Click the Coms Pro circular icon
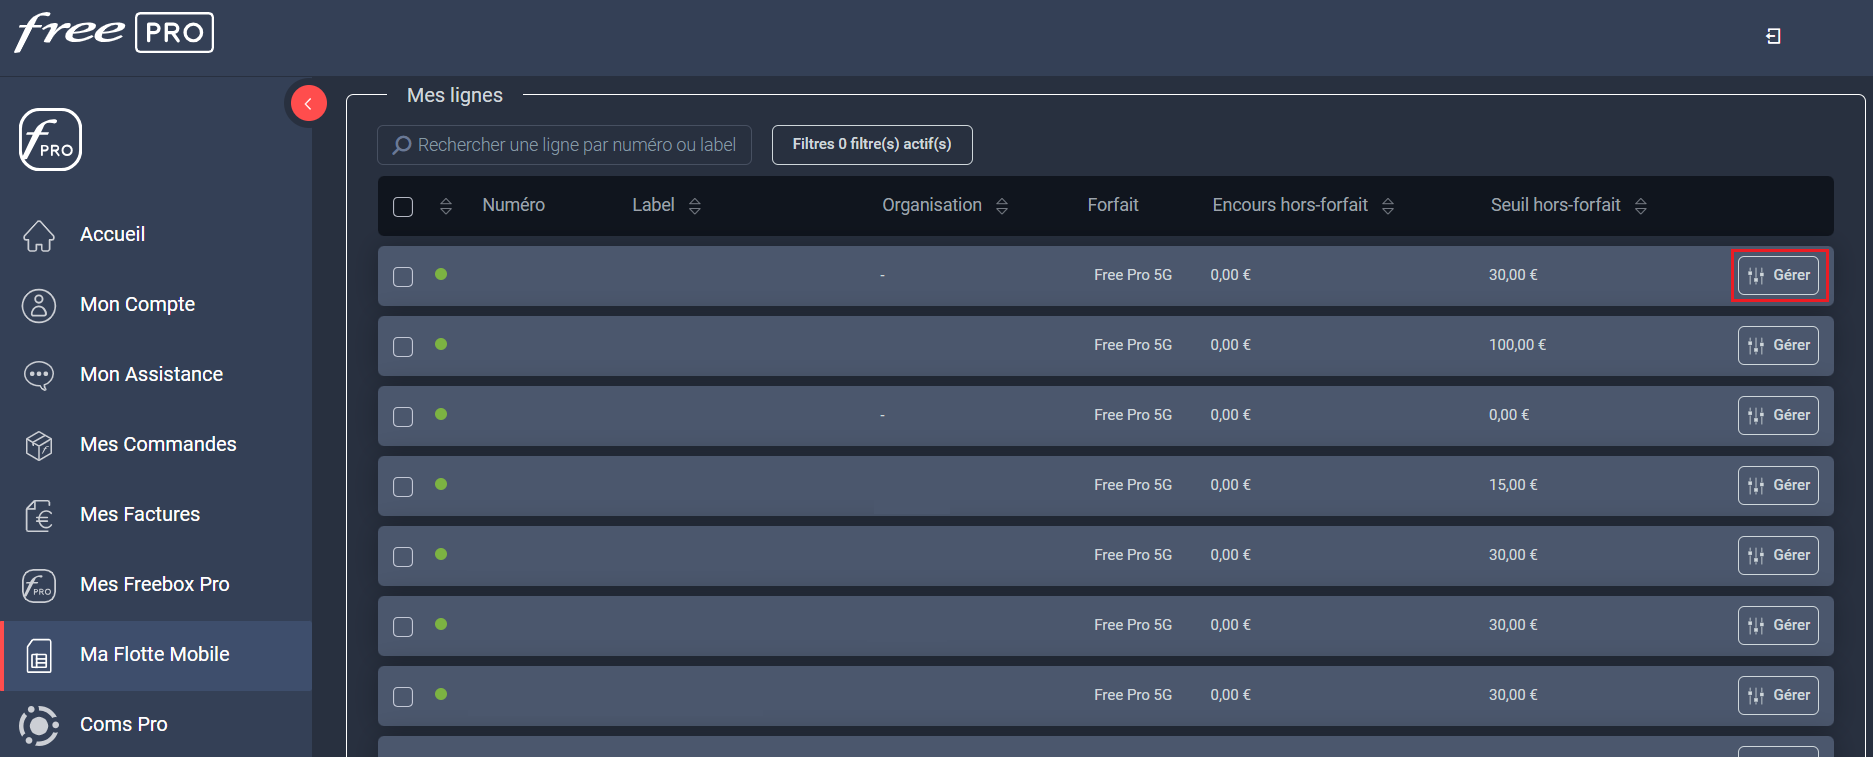 click(39, 725)
